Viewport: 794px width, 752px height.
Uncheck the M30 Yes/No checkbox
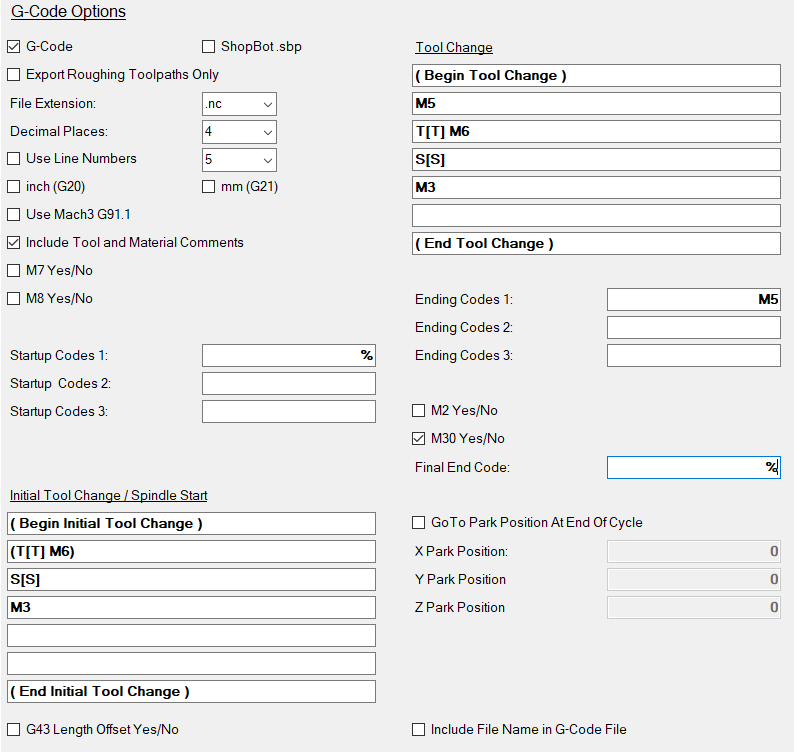(419, 438)
